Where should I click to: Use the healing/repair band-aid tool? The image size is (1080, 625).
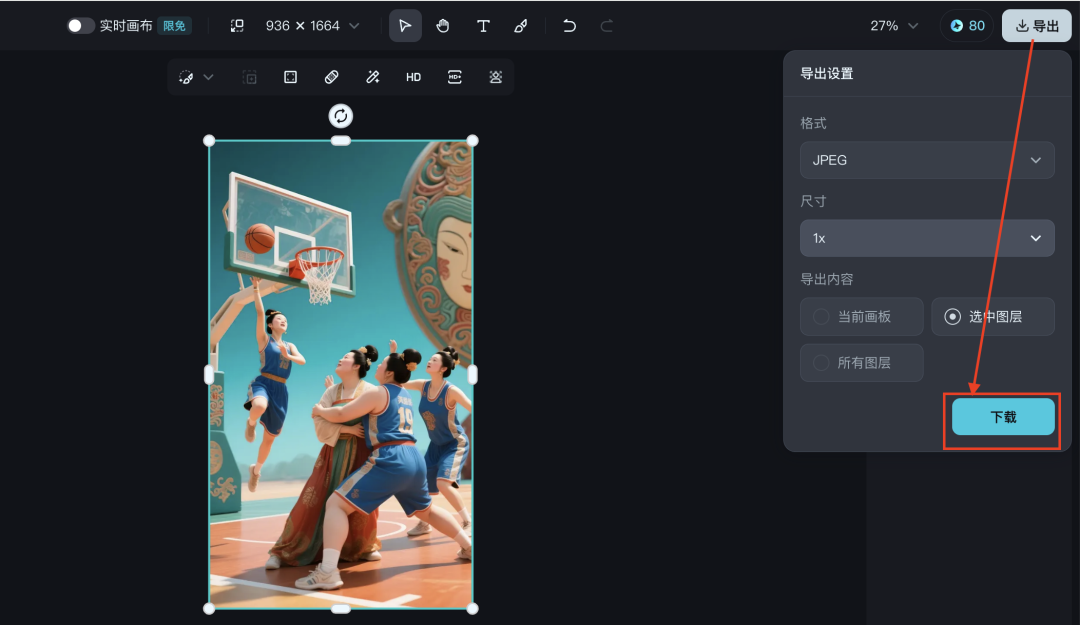pyautogui.click(x=331, y=76)
